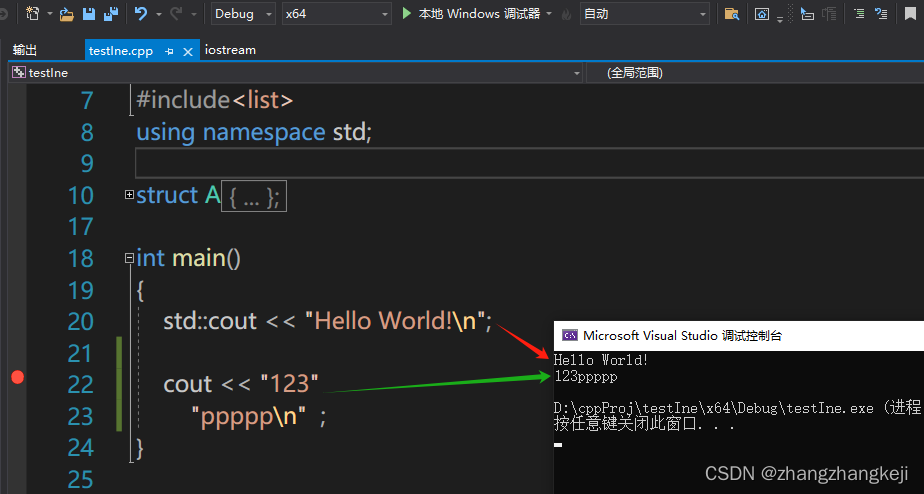
Task: Open the toolbar overflow options arrow
Action: 780,19
